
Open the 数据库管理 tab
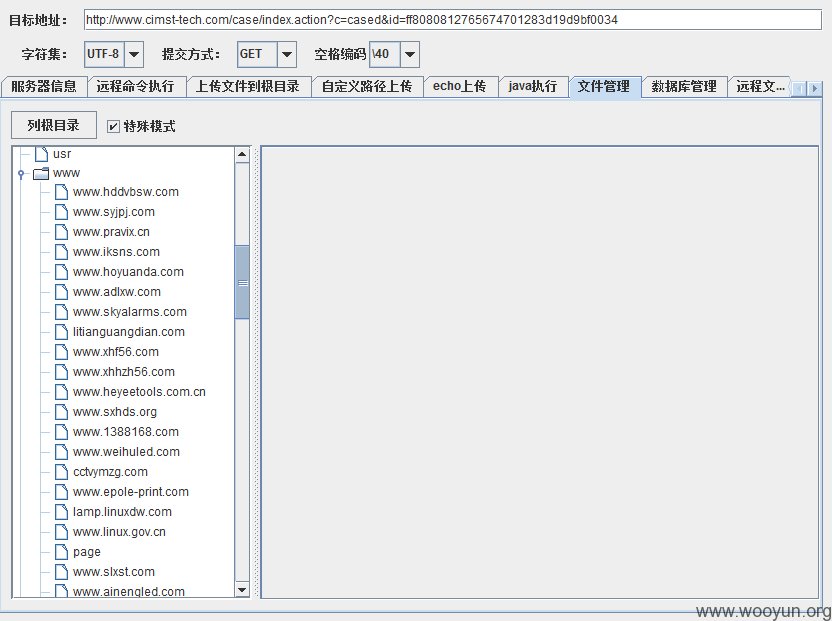pyautogui.click(x=684, y=87)
